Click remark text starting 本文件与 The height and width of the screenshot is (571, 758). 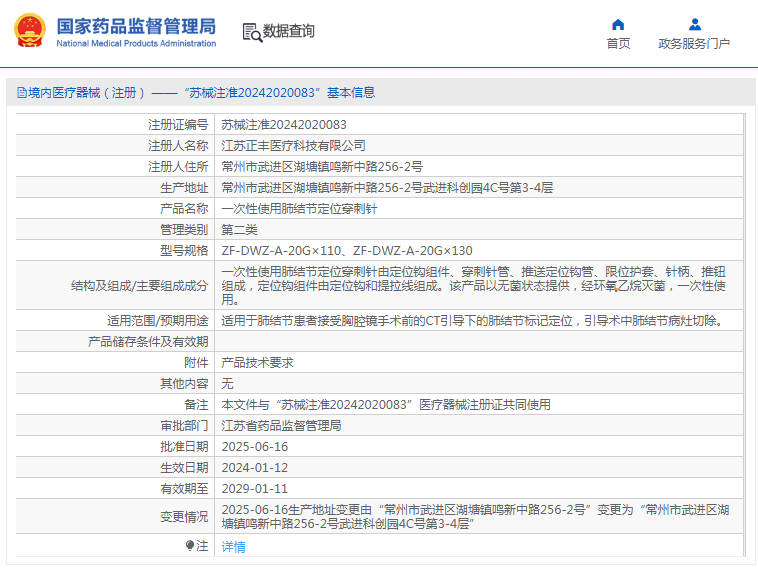tap(386, 405)
